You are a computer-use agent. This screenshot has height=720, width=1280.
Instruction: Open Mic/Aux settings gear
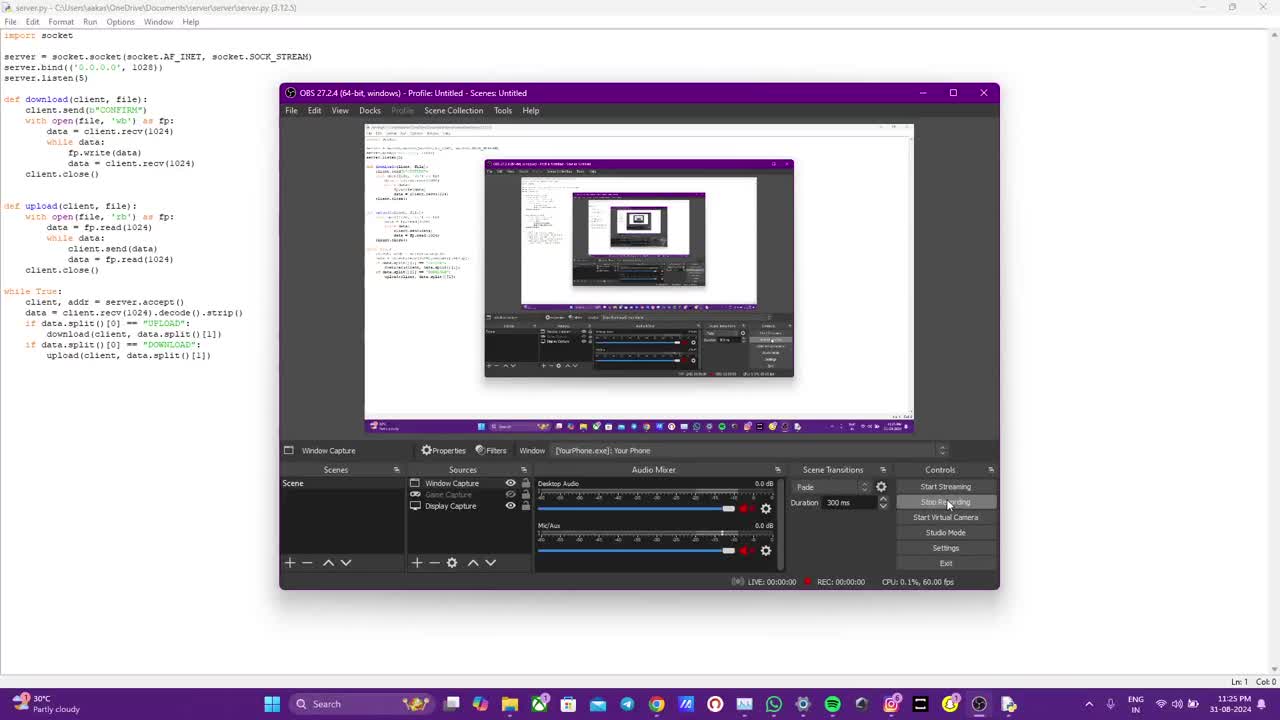(x=766, y=551)
